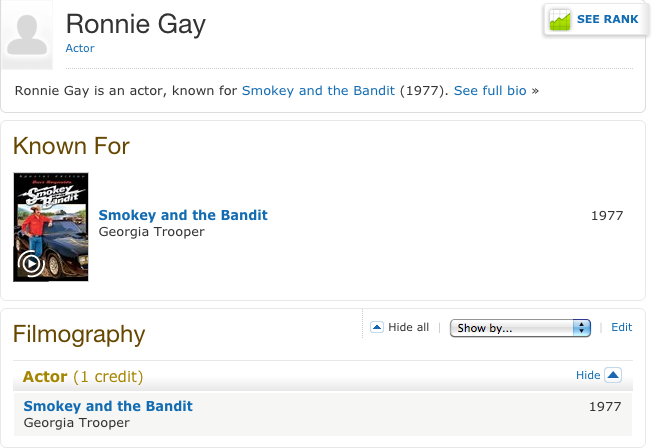Open the Show by... dropdown
Viewport: 652px width, 448px height.
click(x=520, y=328)
